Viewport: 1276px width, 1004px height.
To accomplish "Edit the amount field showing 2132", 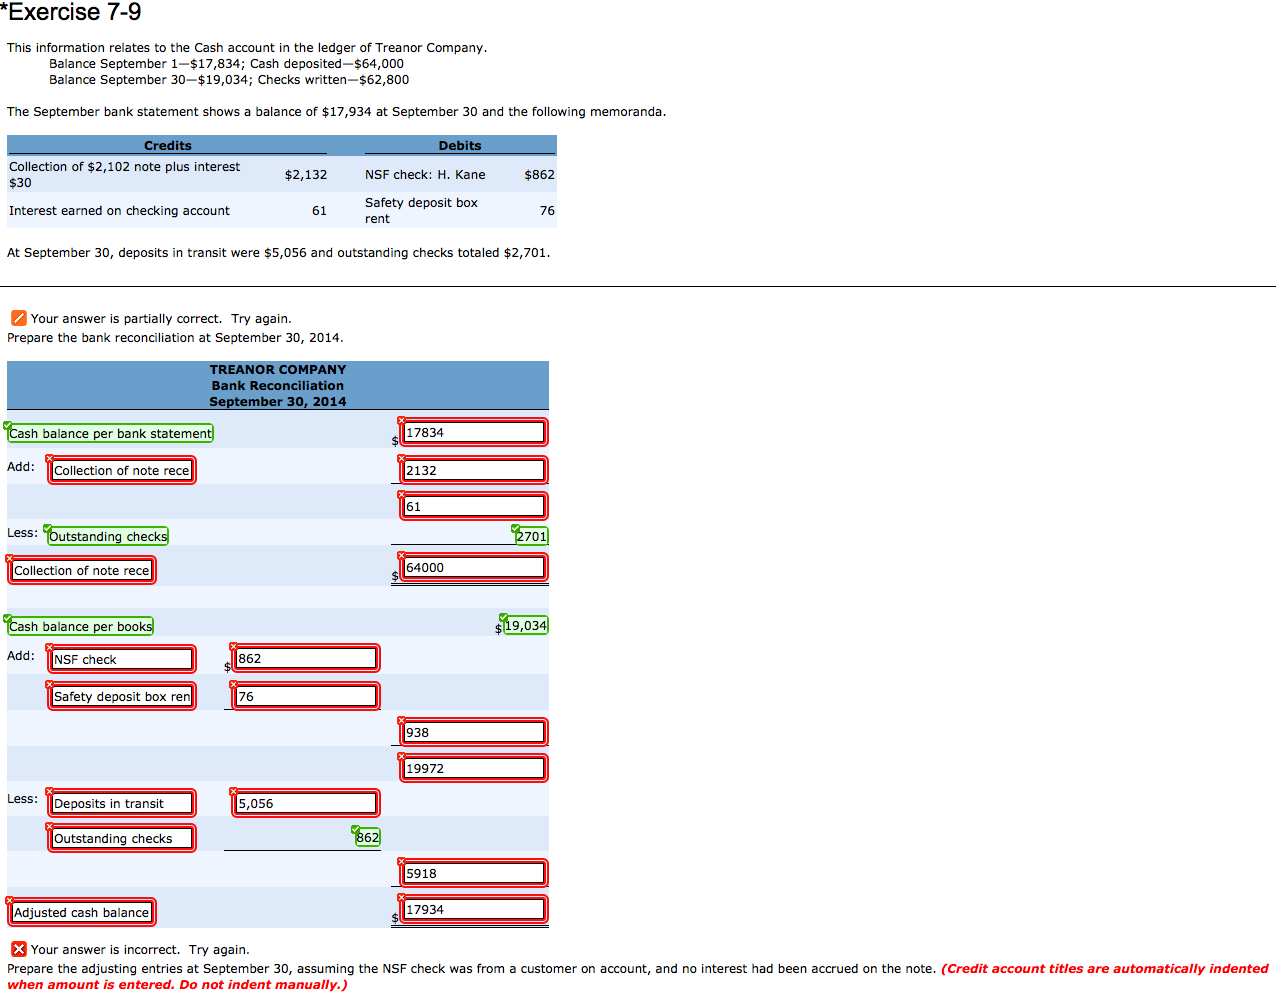I will (474, 470).
